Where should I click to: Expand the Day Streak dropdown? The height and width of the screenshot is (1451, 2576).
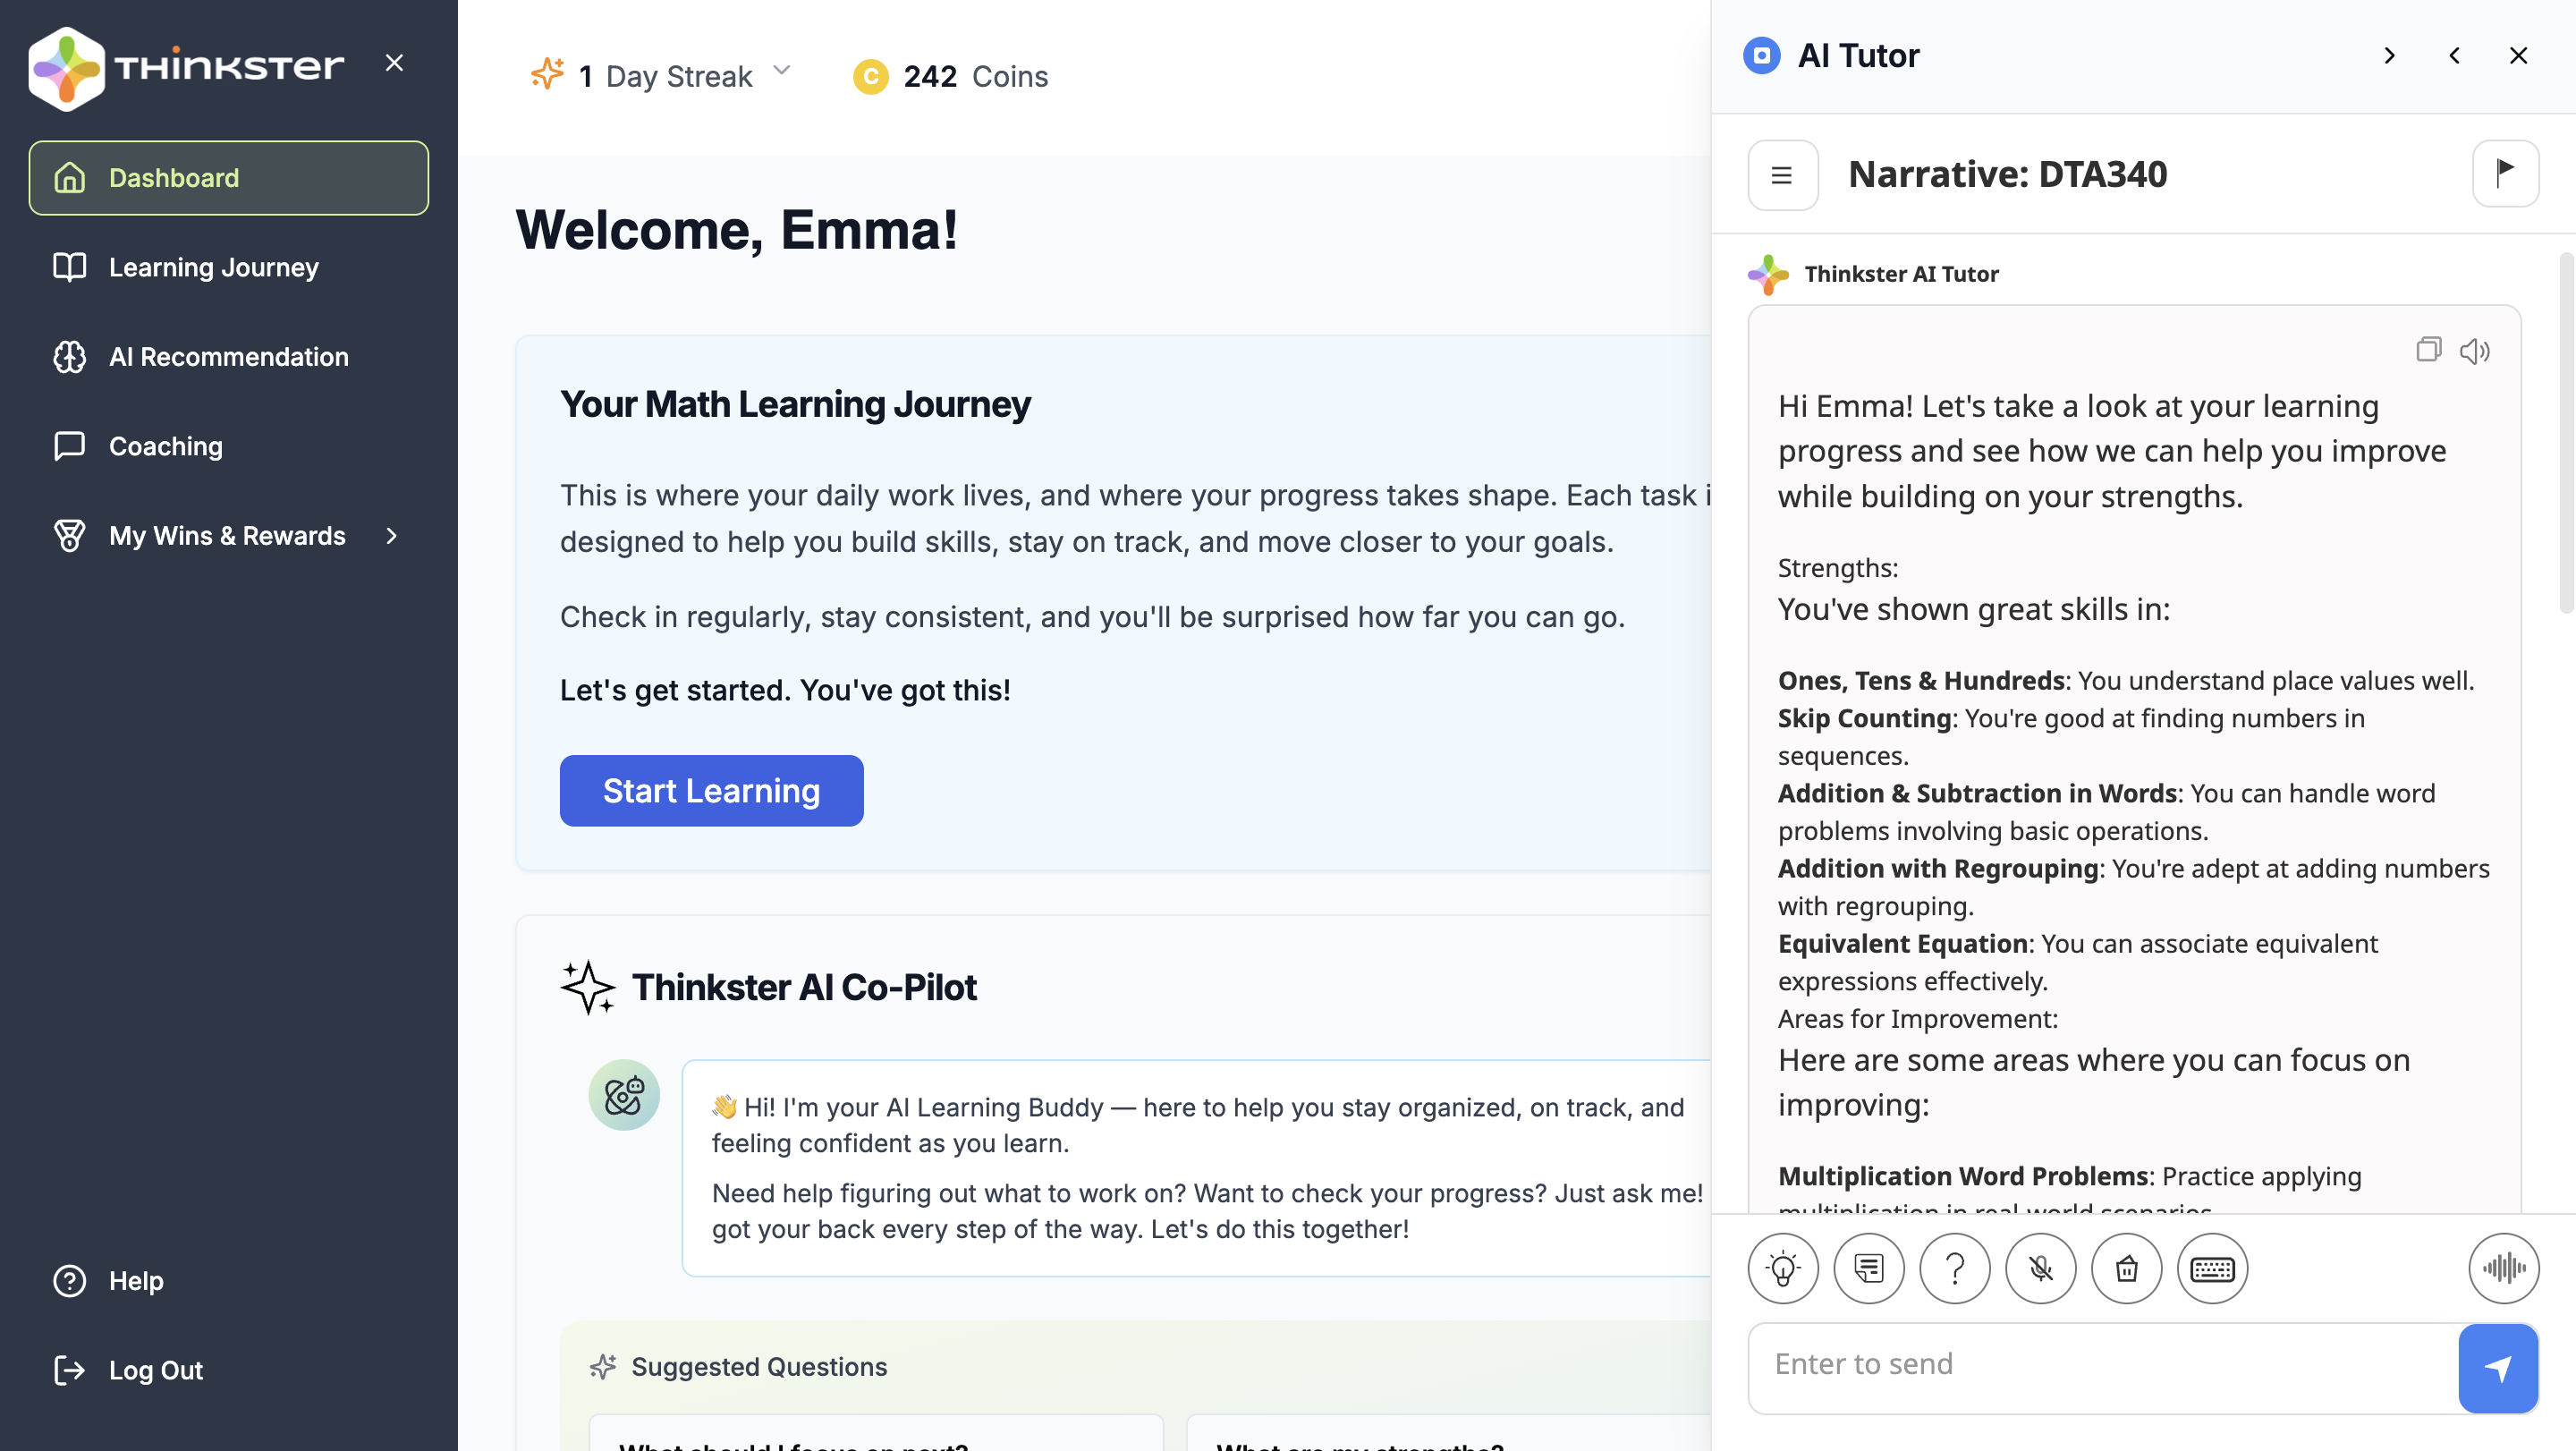click(x=784, y=71)
